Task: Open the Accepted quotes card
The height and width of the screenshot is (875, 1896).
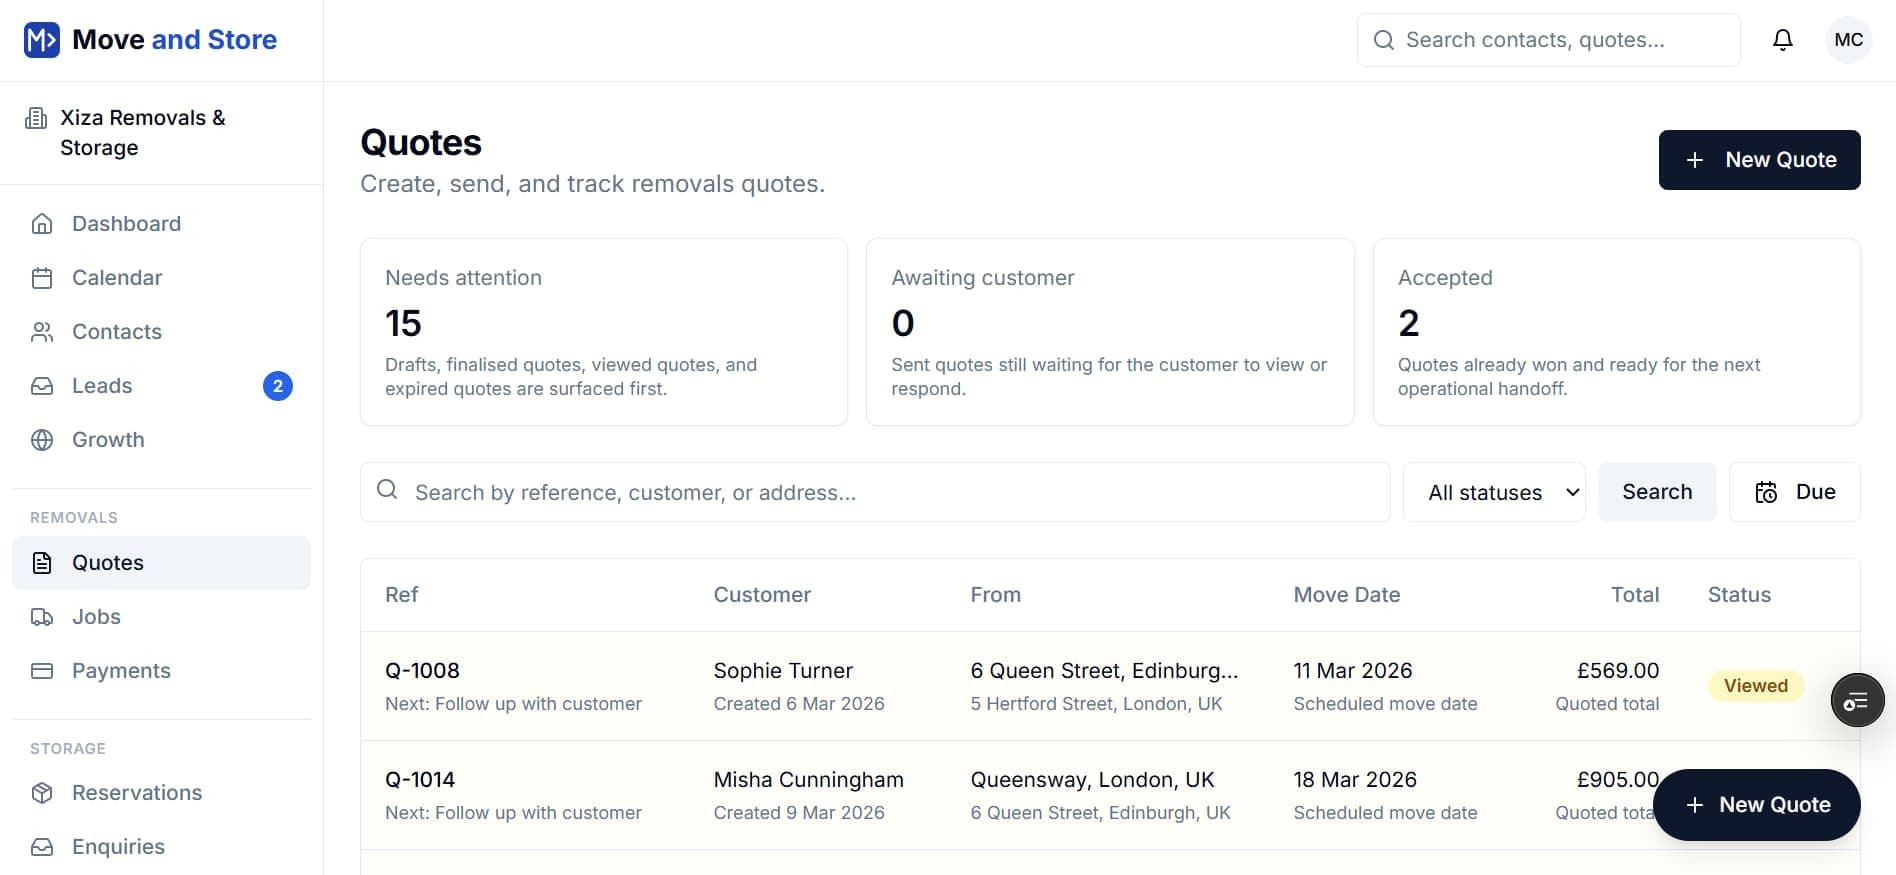Action: pos(1616,332)
